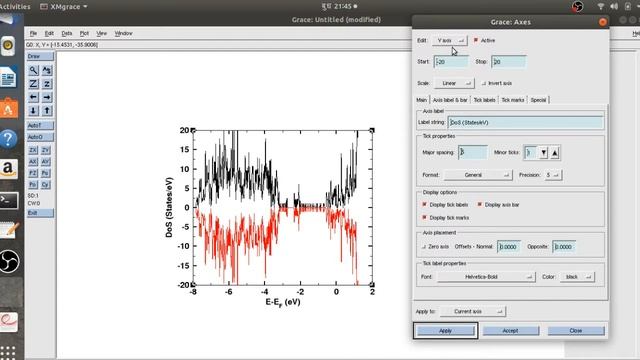Switch to Tick marks tab
The height and width of the screenshot is (360, 640).
513,100
